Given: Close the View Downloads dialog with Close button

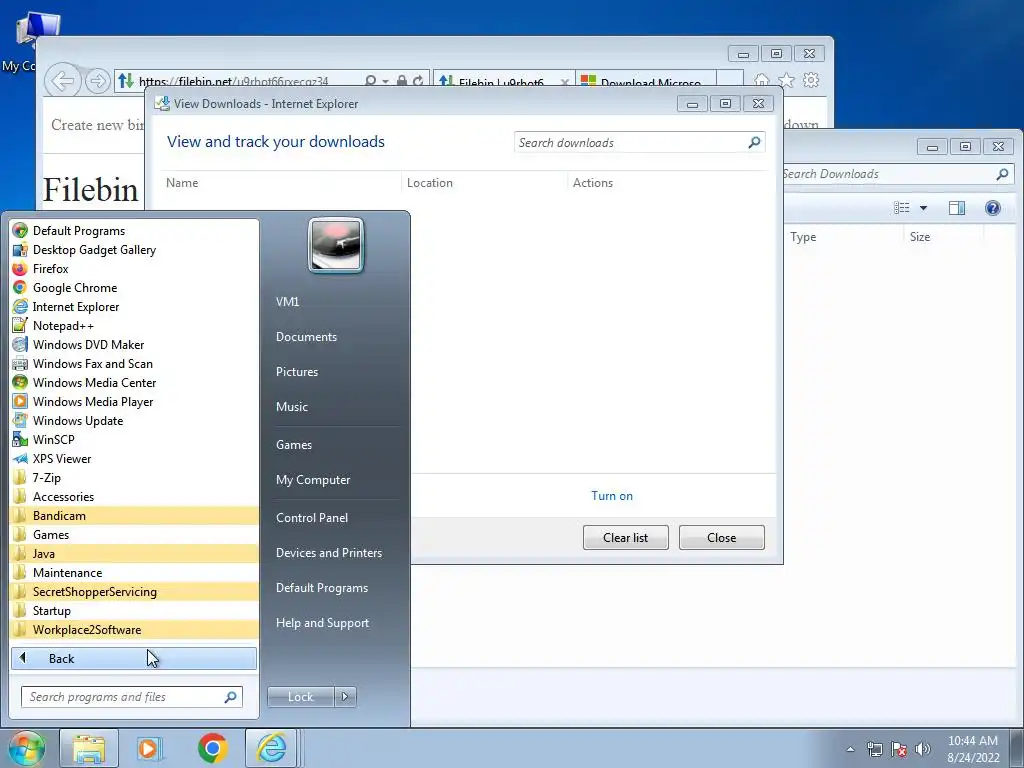Looking at the screenshot, I should coord(722,537).
